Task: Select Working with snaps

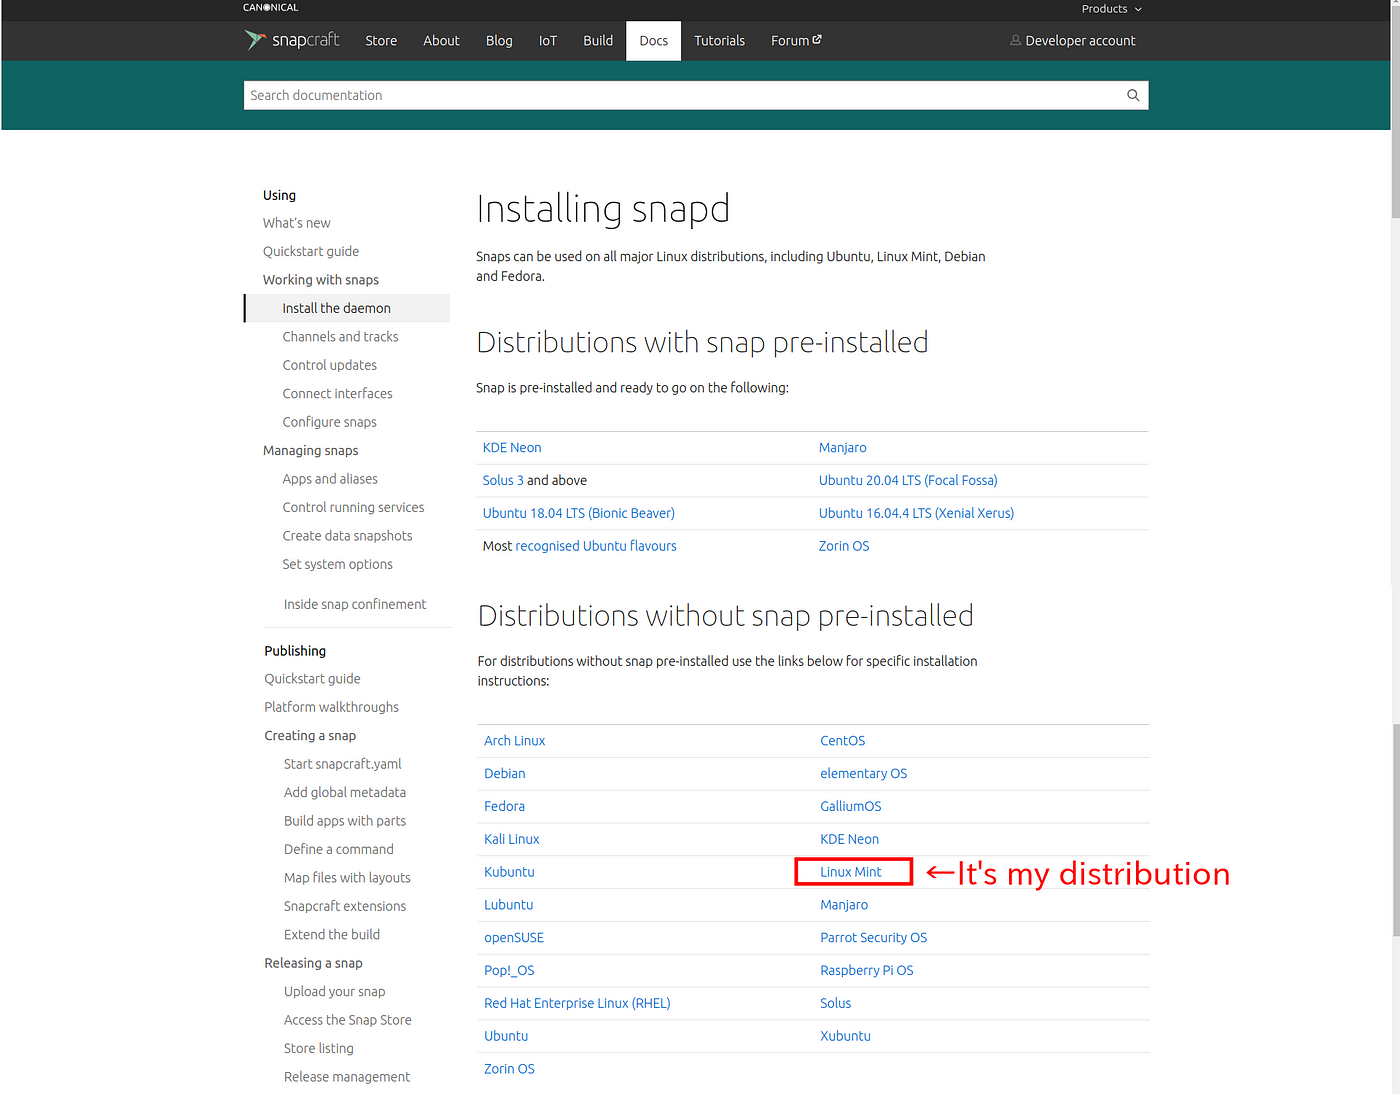Action: click(x=321, y=280)
